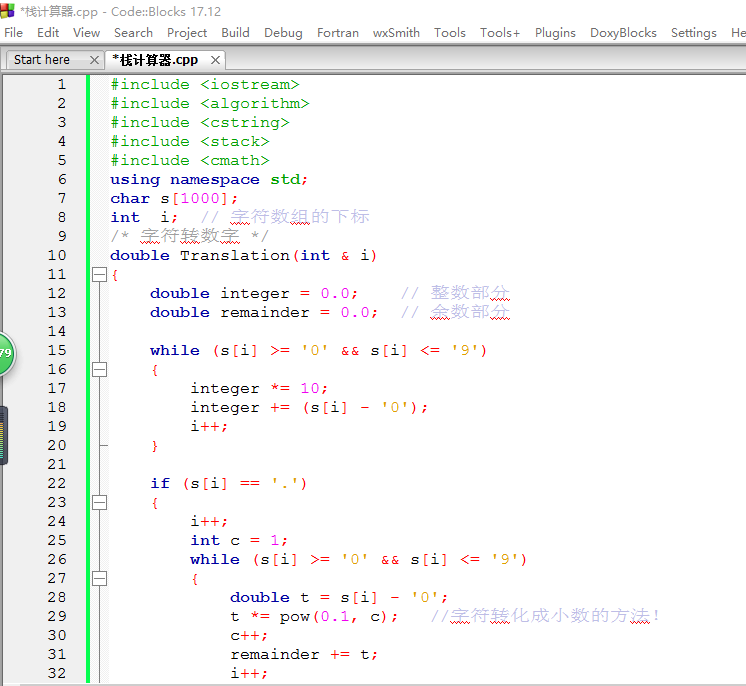The height and width of the screenshot is (686, 746).
Task: Click on "double t = s[i] - '0';" statement
Action: point(339,598)
